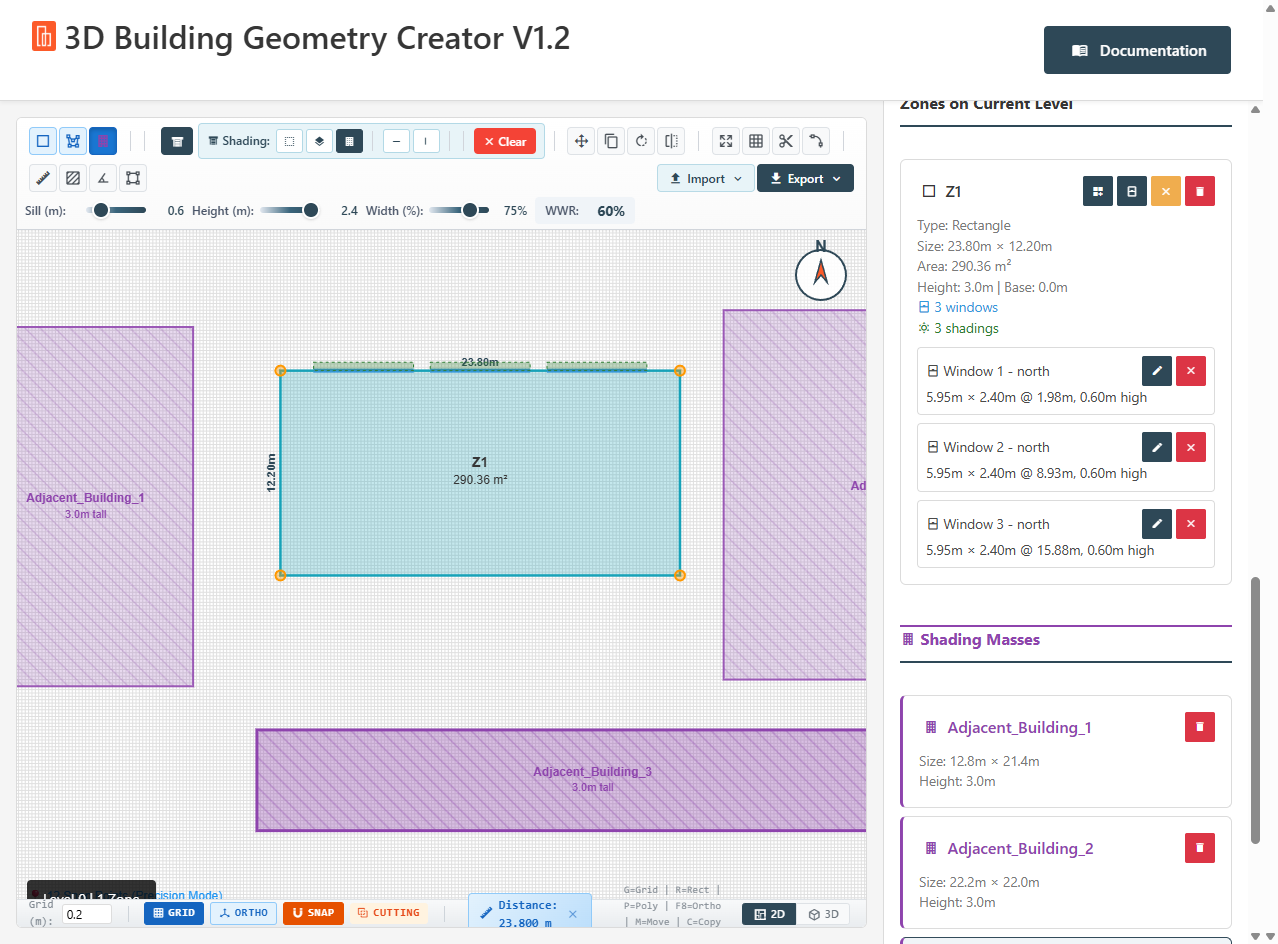Screen dimensions: 1278x944
Task: Click the scissors cut tool
Action: (786, 141)
